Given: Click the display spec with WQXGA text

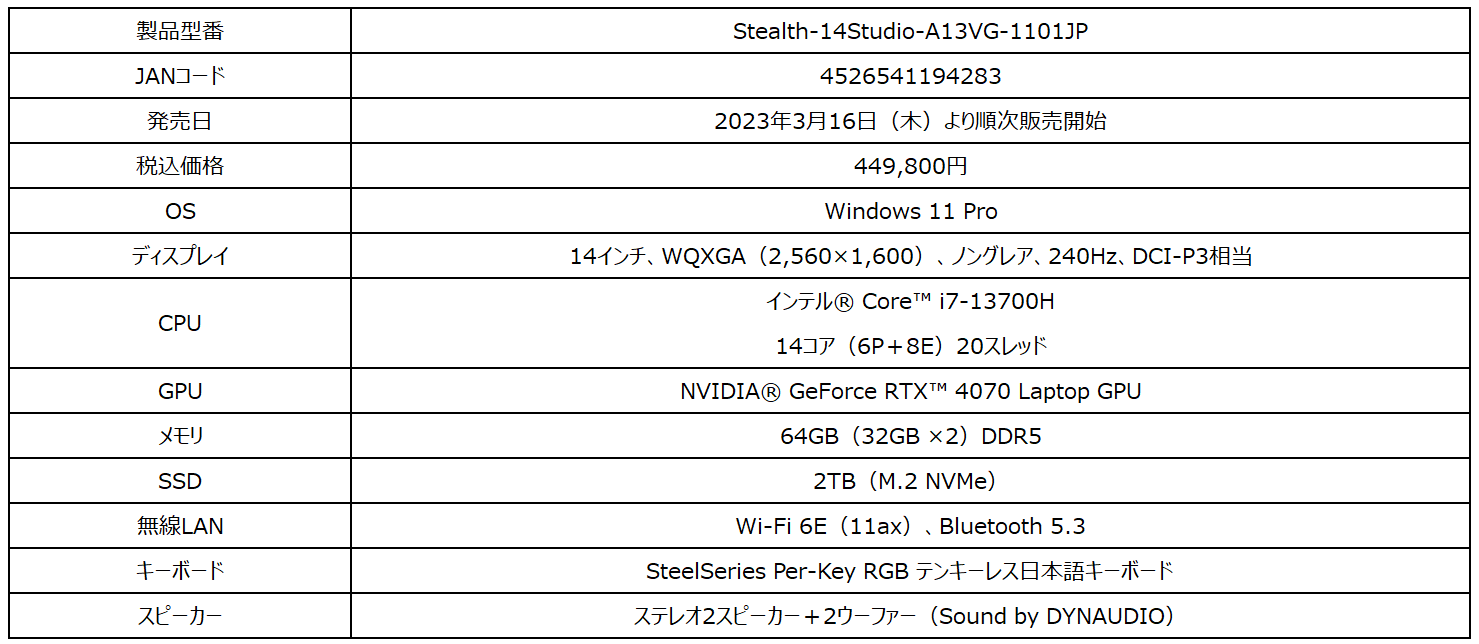Looking at the screenshot, I should pos(910,256).
